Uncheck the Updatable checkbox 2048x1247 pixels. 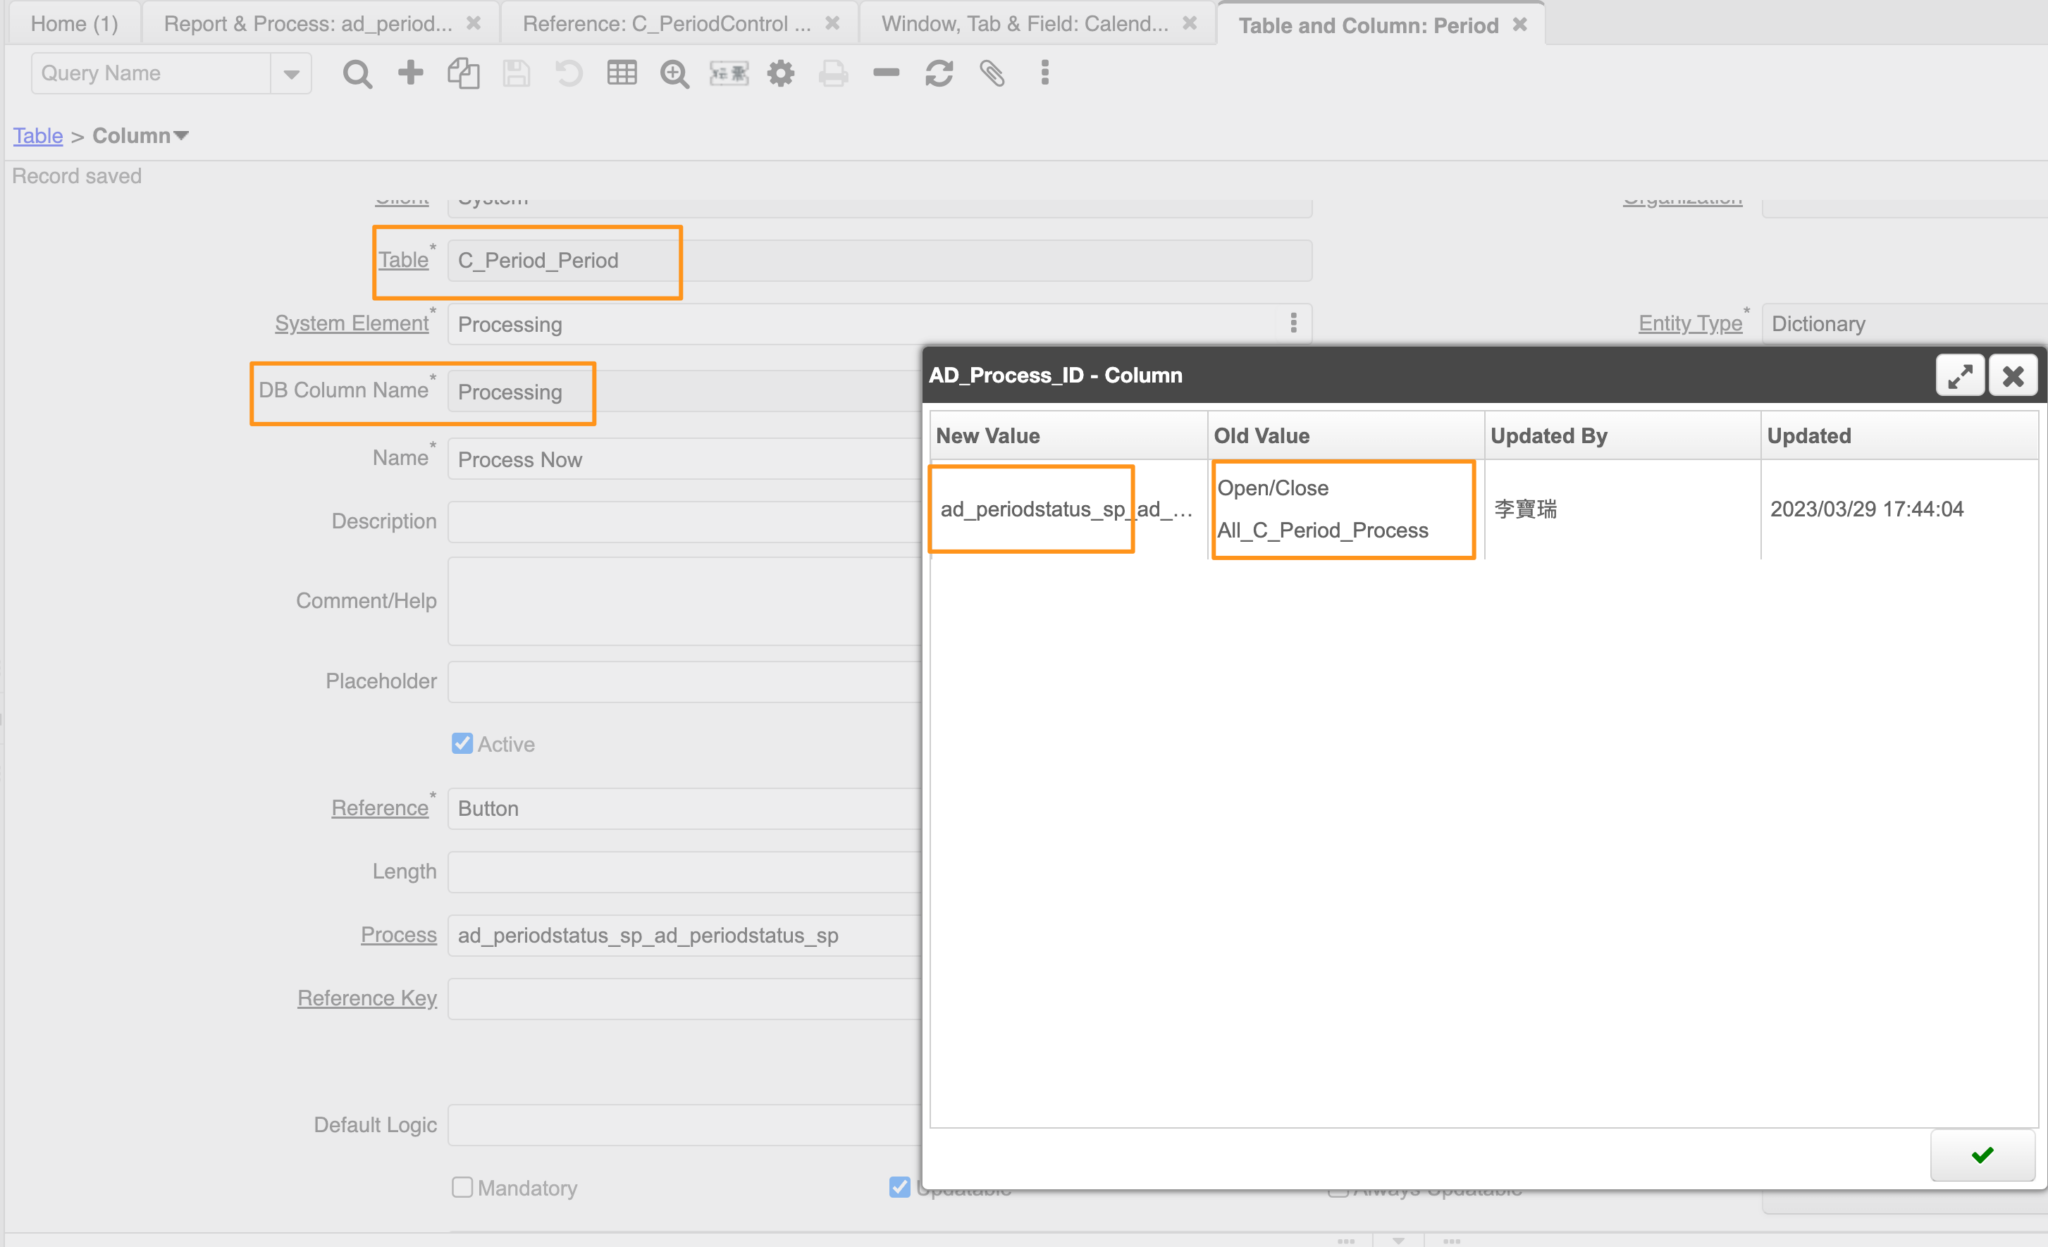[899, 1187]
